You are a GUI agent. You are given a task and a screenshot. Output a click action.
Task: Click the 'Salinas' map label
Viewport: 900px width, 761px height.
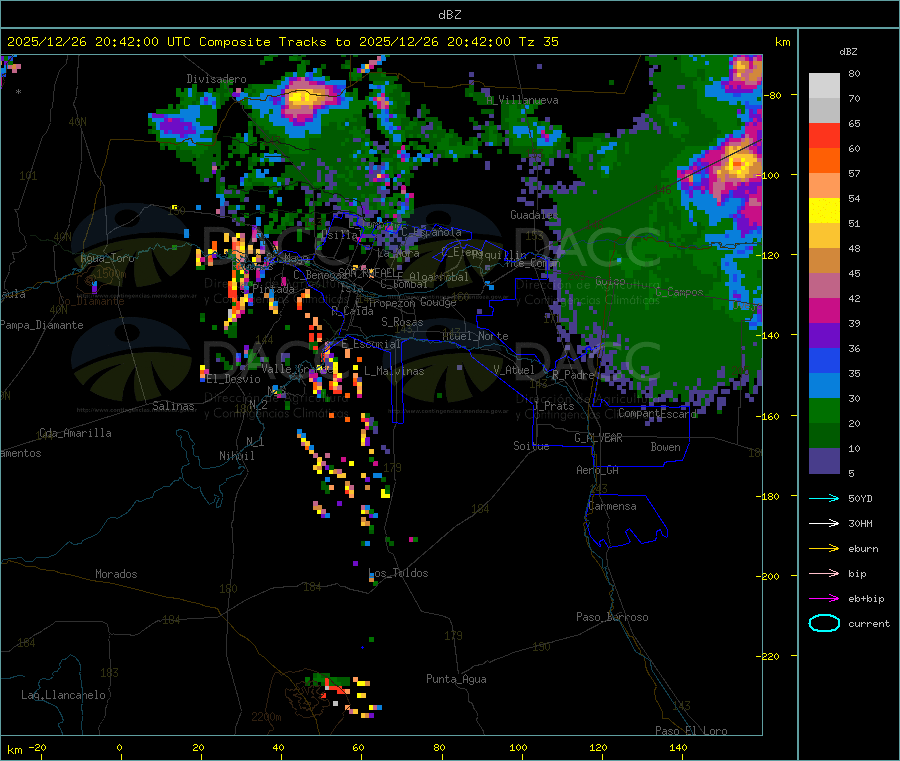[173, 406]
